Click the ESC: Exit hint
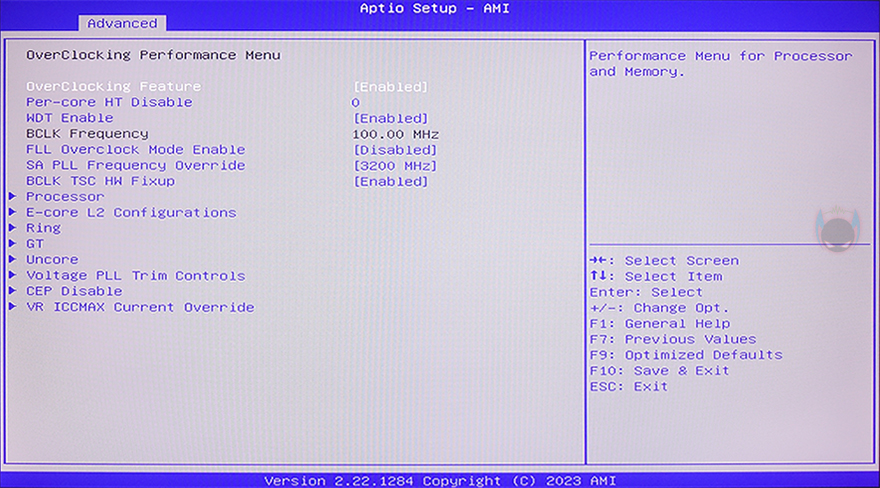880x488 pixels. pos(629,386)
